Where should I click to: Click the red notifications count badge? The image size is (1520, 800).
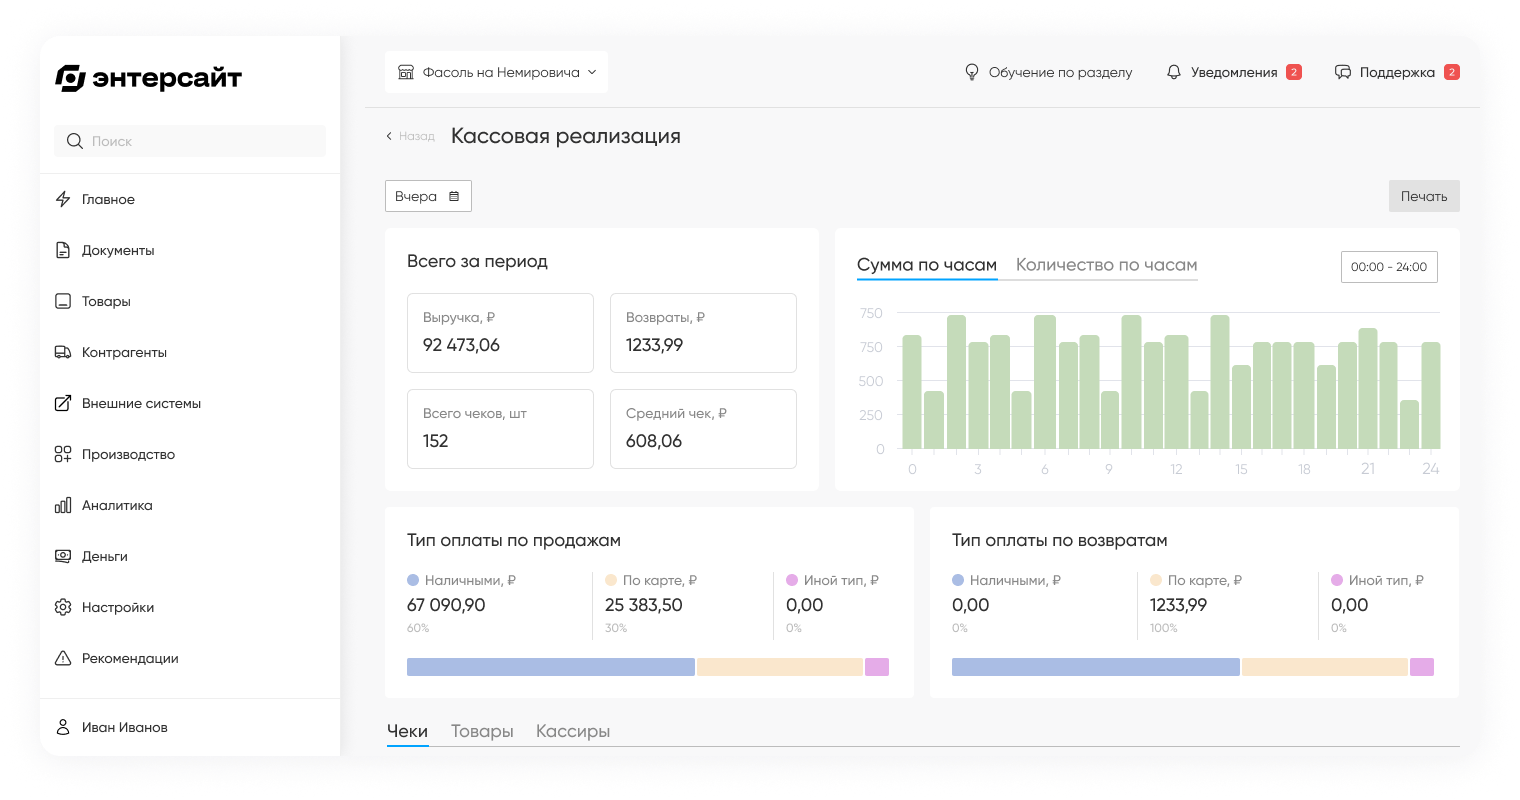pos(1294,72)
